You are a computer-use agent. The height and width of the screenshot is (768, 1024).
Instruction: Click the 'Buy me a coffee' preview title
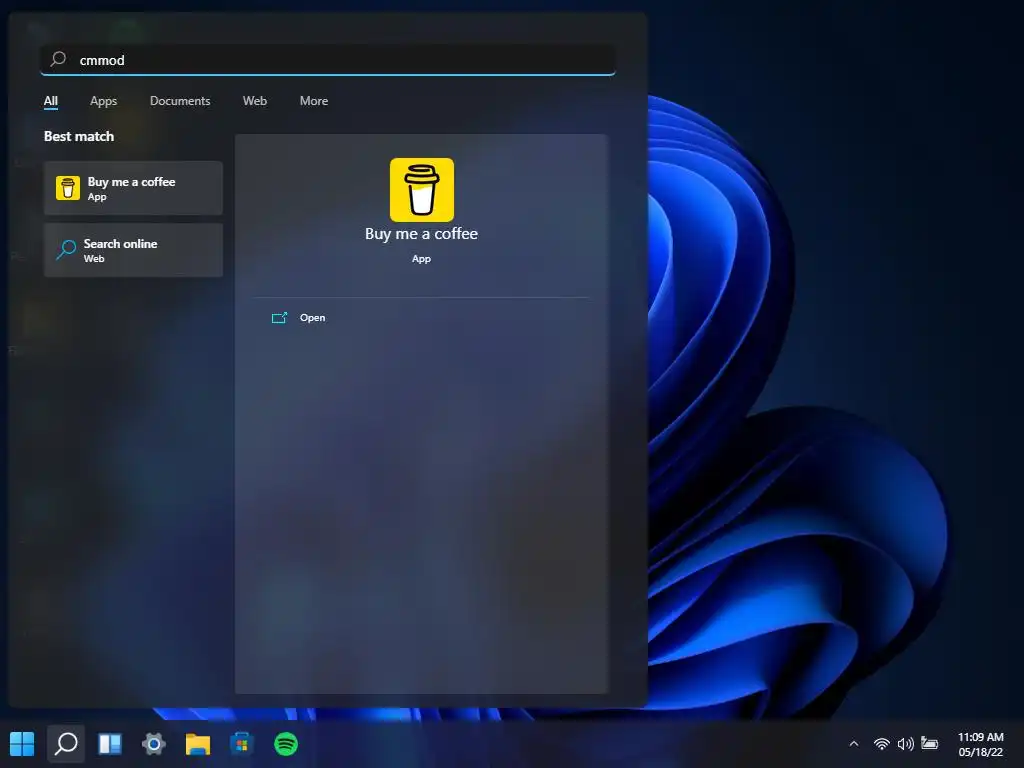(421, 234)
